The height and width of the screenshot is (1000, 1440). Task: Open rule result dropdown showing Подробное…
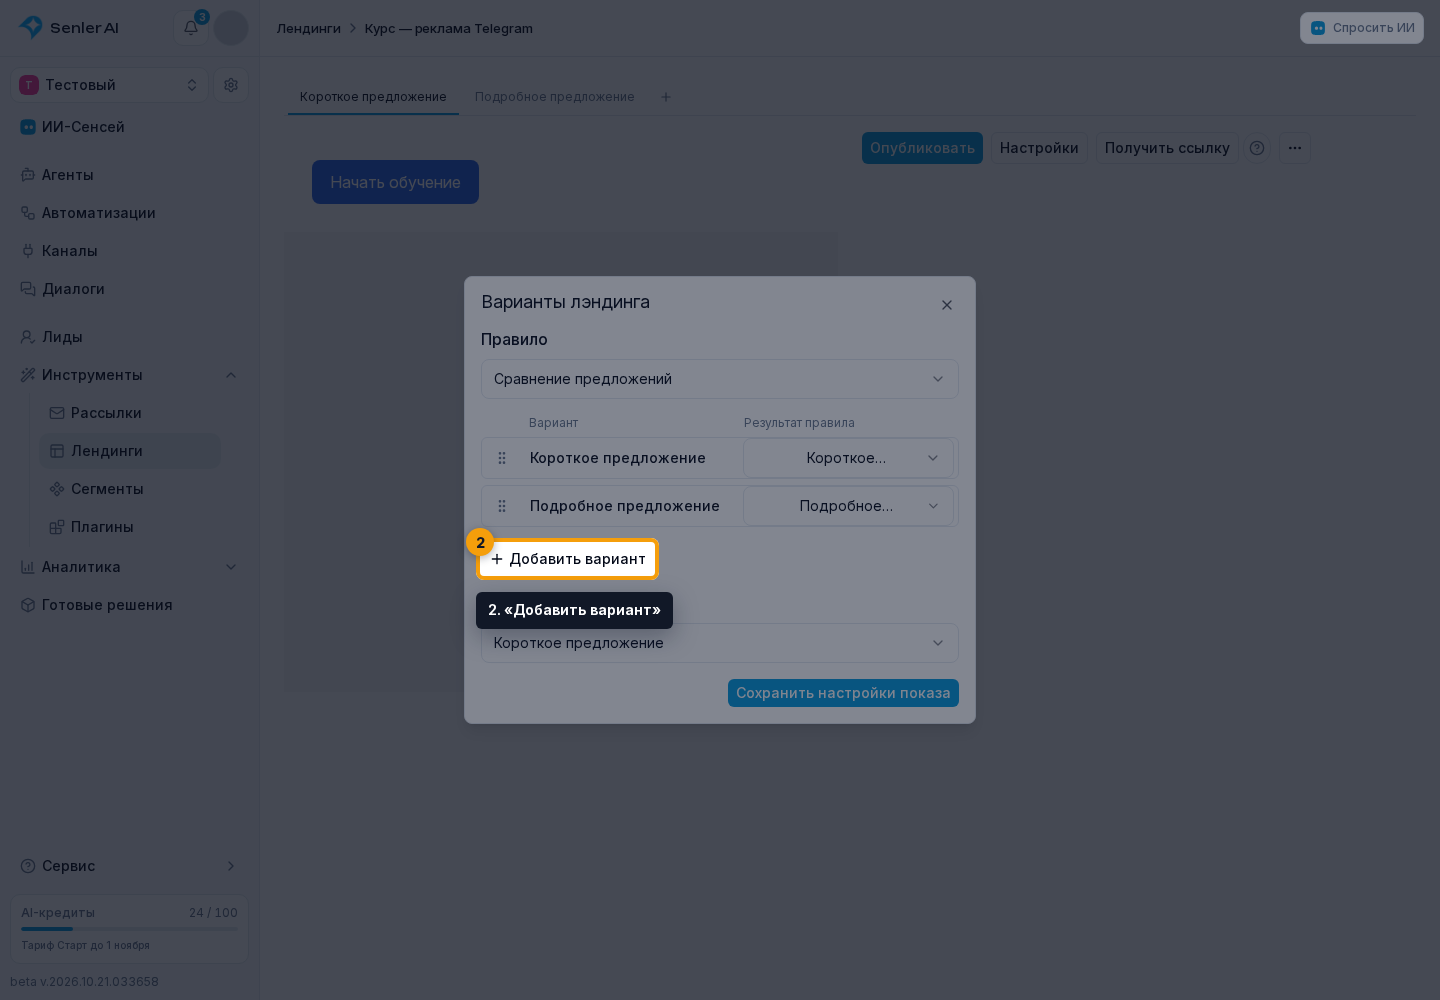coord(848,506)
